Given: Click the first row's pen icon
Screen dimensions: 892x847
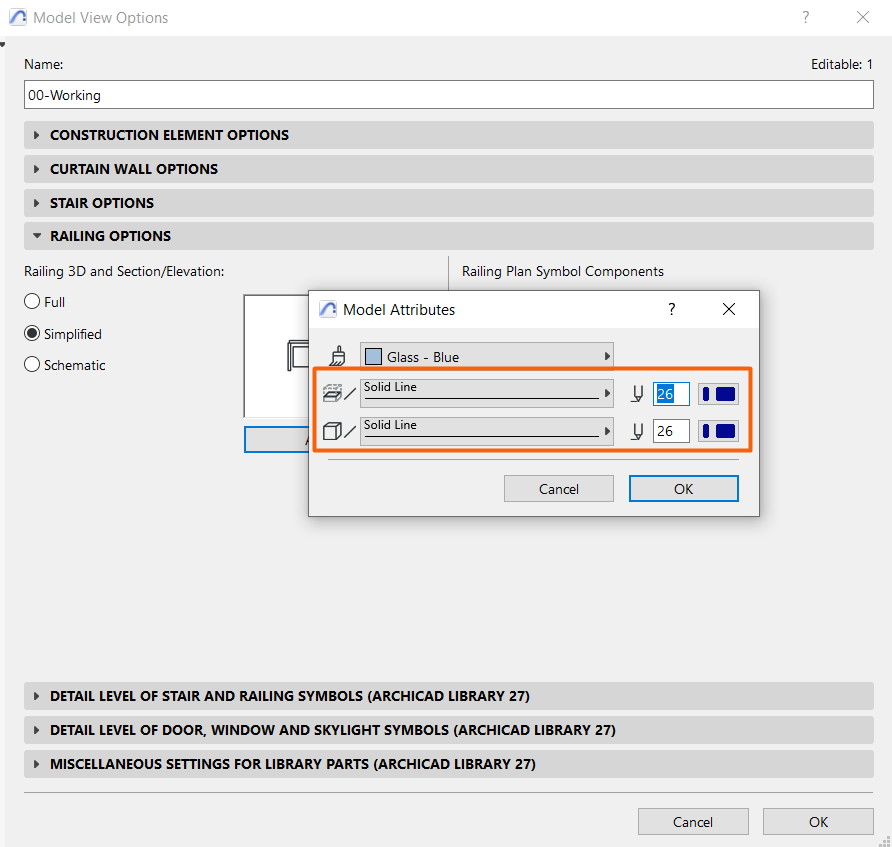Looking at the screenshot, I should [636, 394].
